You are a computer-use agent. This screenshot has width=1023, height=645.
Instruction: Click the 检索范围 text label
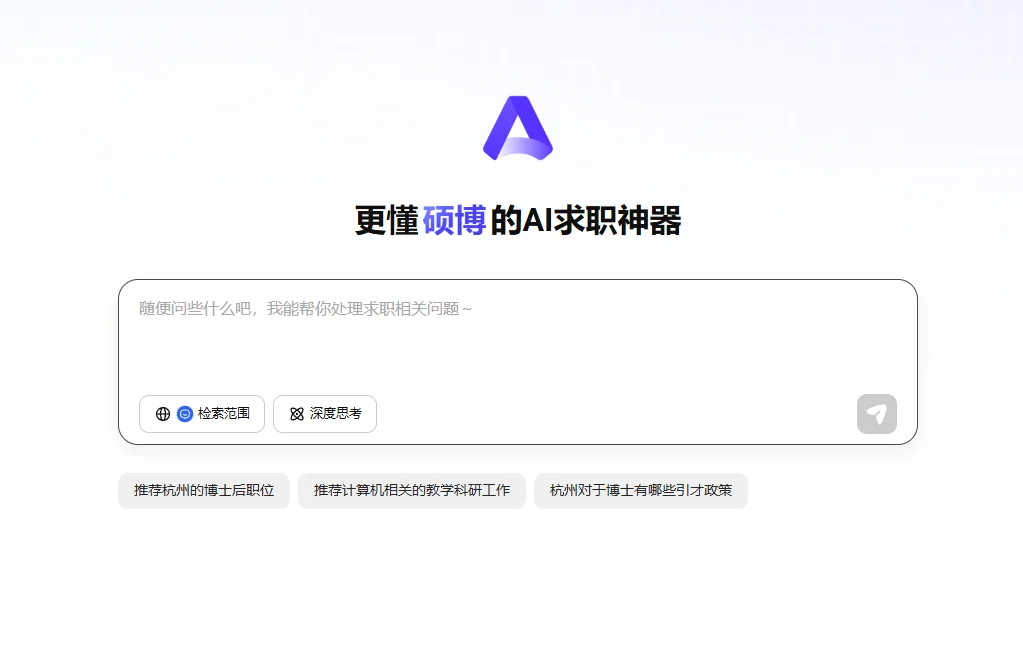click(x=224, y=414)
